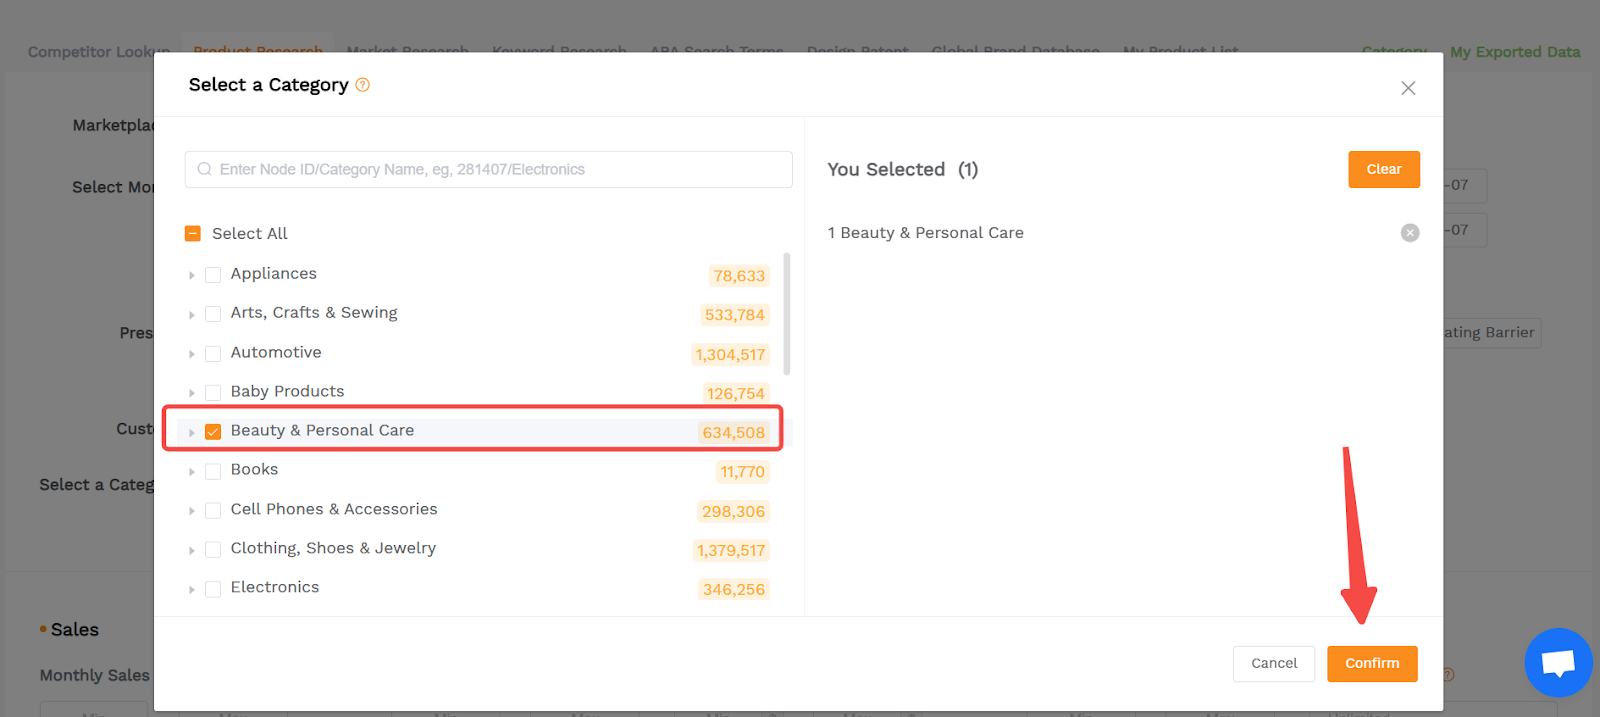This screenshot has height=717, width=1600.
Task: Click the help icon beside Select a Category
Action: pyautogui.click(x=363, y=85)
